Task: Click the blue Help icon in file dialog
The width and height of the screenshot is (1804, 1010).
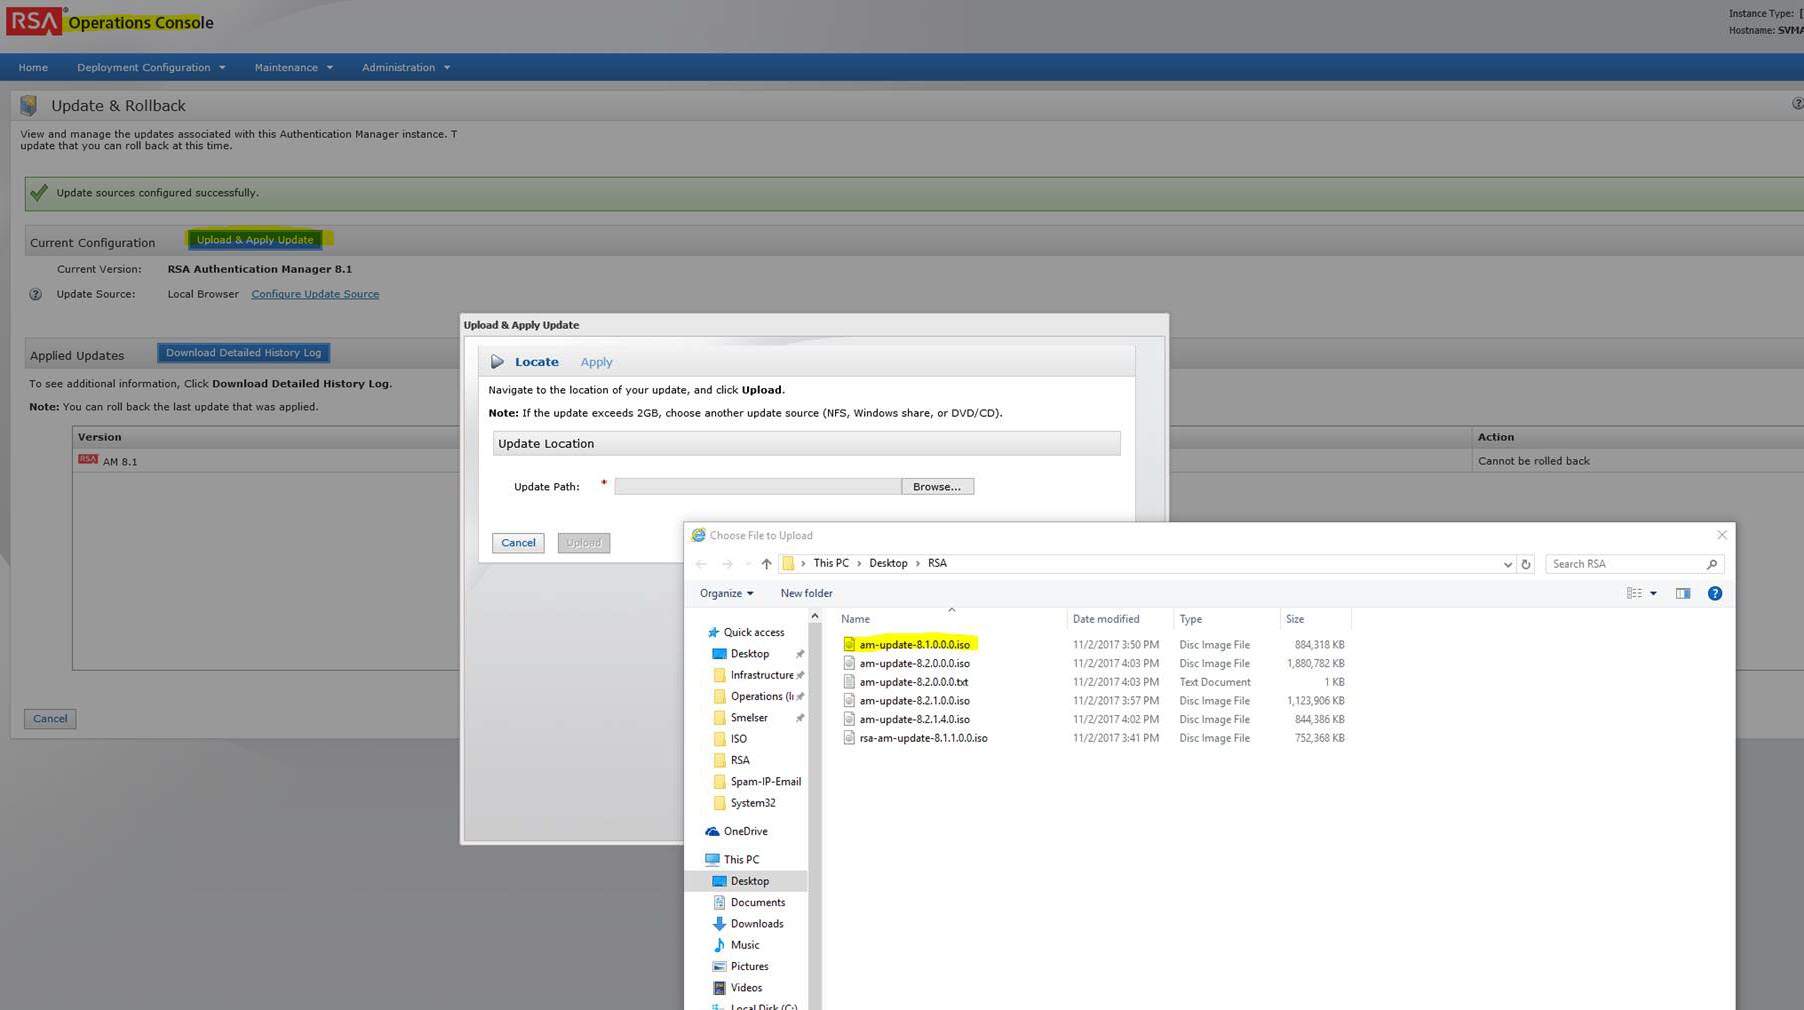Action: 1715,594
